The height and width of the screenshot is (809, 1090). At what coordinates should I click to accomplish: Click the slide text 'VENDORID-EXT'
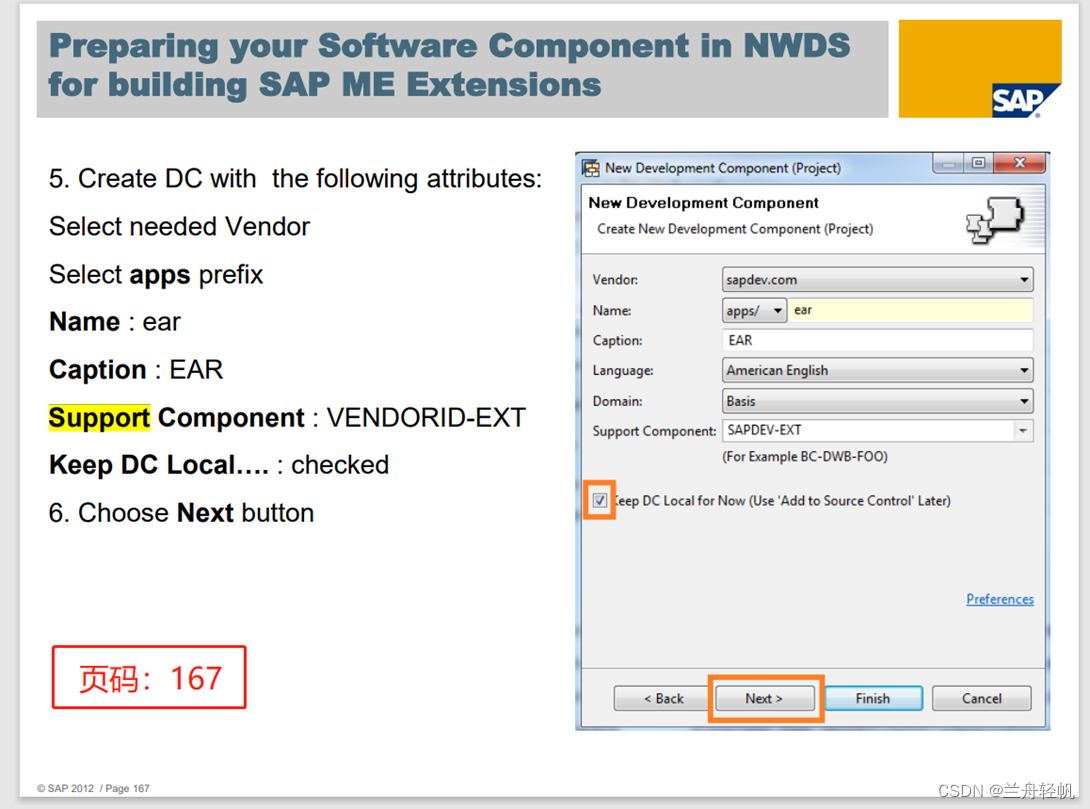click(x=426, y=418)
